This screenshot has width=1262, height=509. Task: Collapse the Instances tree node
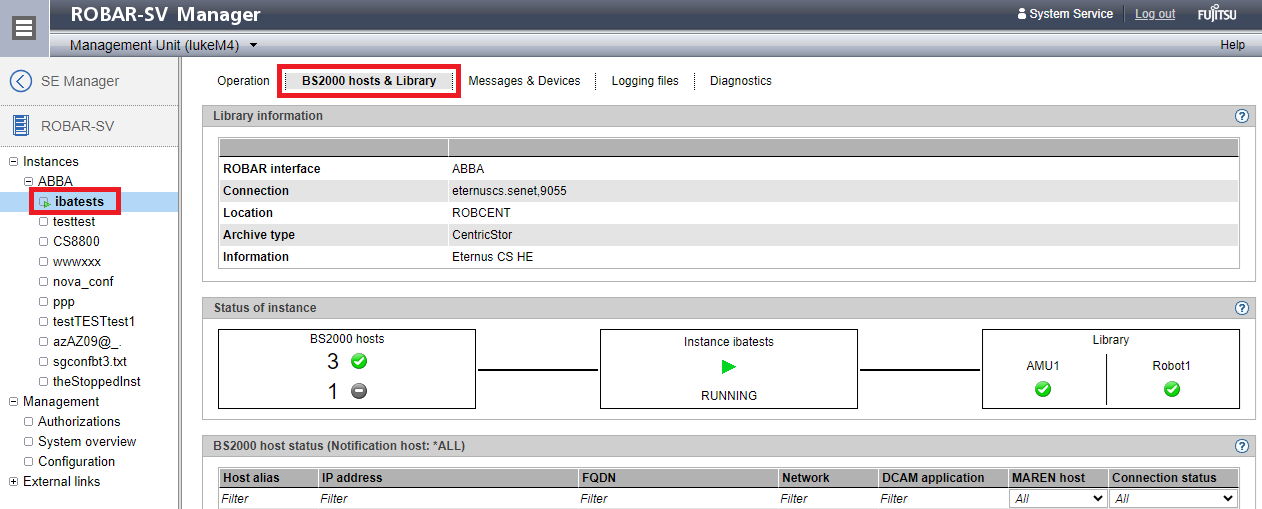click(13, 162)
